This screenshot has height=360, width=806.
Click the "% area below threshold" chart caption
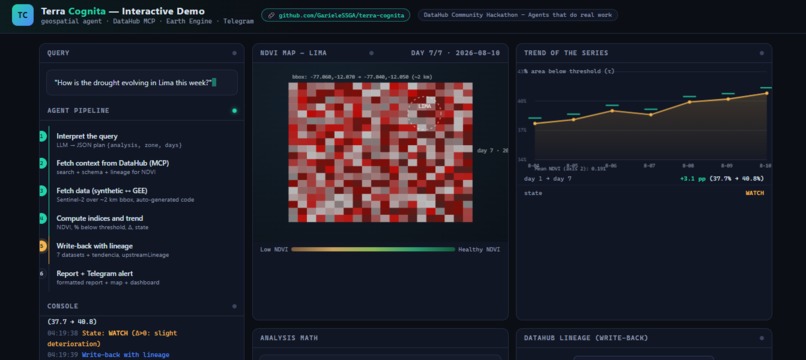click(x=569, y=71)
